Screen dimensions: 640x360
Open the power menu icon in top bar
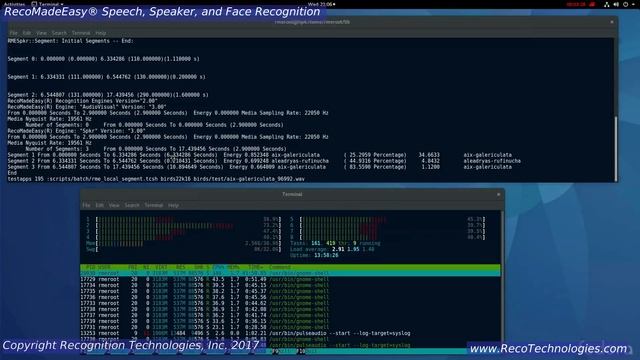(x=625, y=4)
